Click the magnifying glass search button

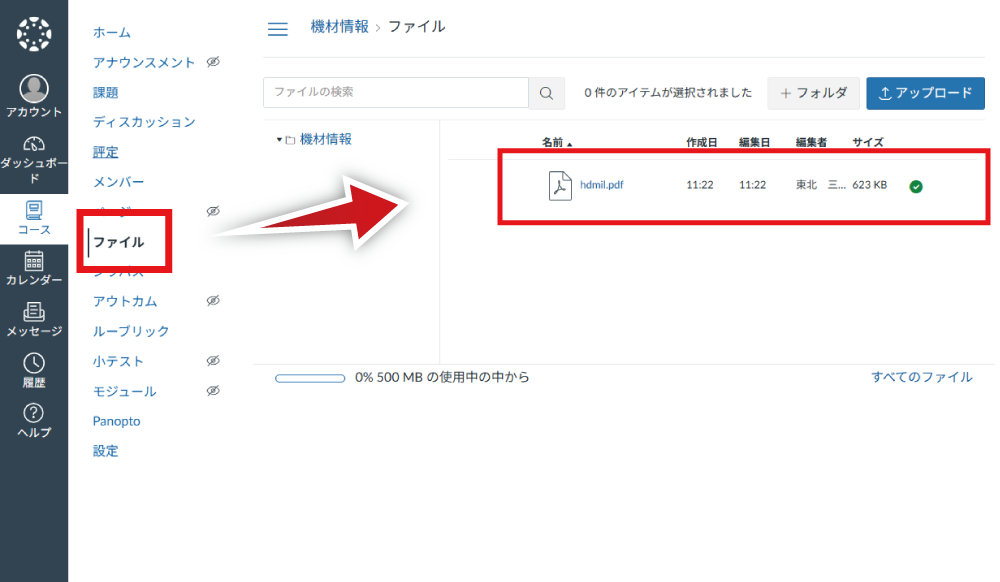click(546, 93)
